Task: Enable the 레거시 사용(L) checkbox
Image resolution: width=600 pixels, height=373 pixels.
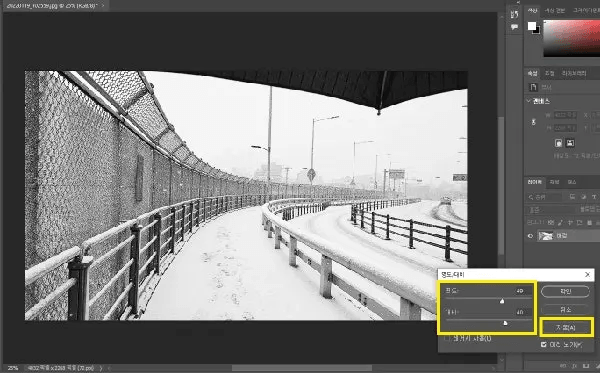Action: click(448, 339)
